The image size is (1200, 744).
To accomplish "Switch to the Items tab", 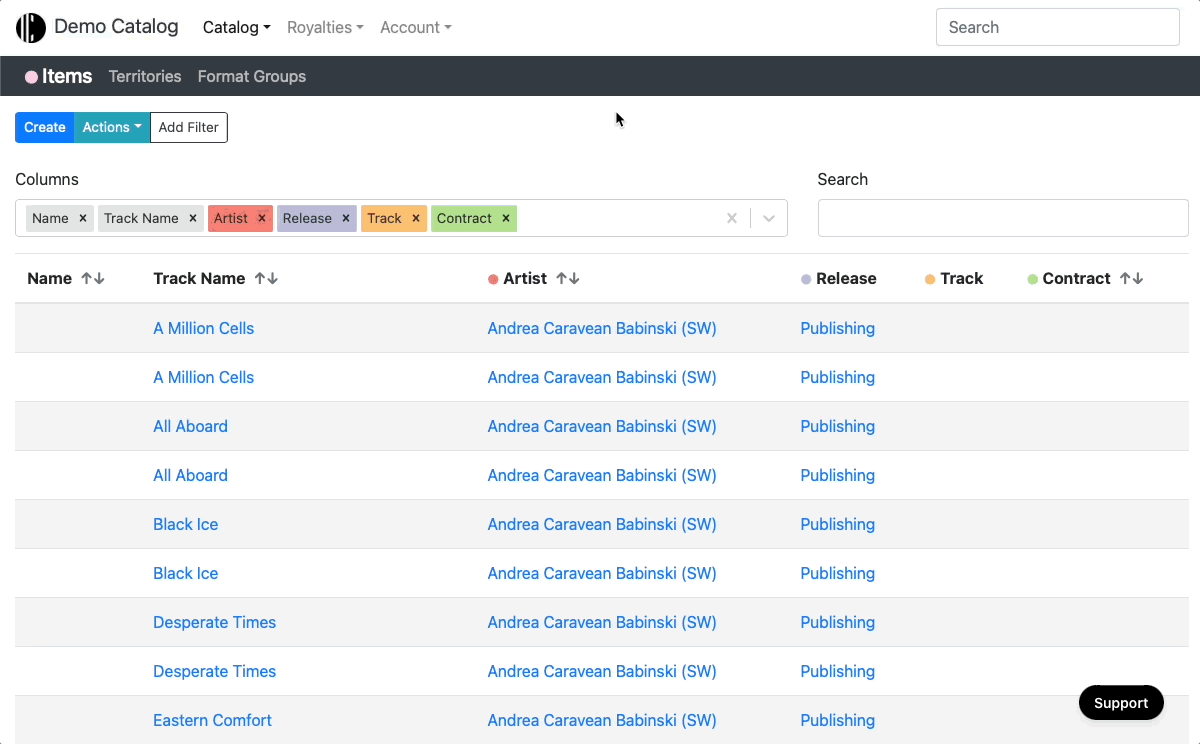I will coord(59,76).
